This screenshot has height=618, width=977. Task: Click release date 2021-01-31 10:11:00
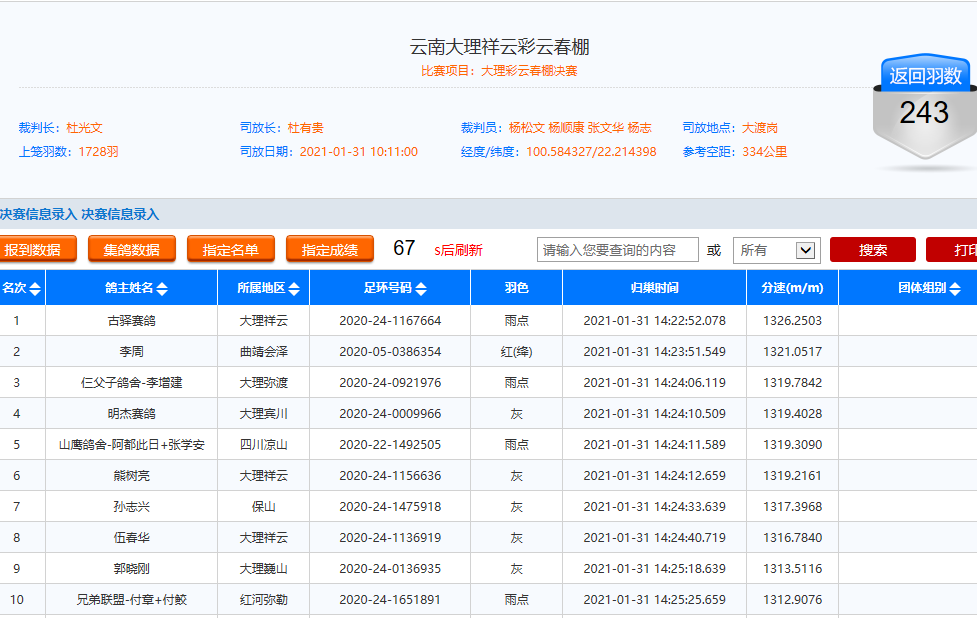(358, 152)
